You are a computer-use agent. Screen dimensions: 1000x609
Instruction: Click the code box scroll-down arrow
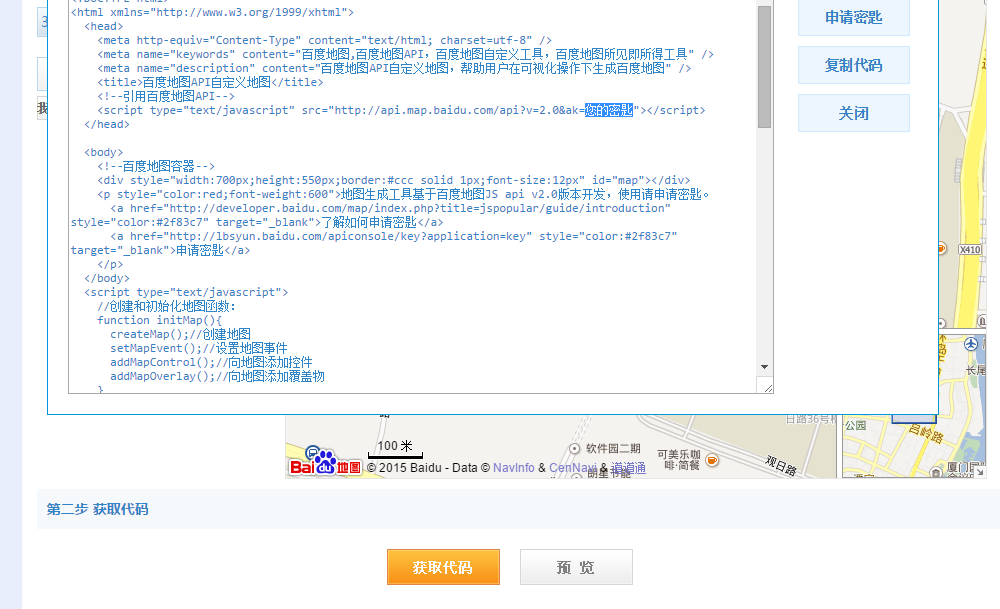point(764,368)
